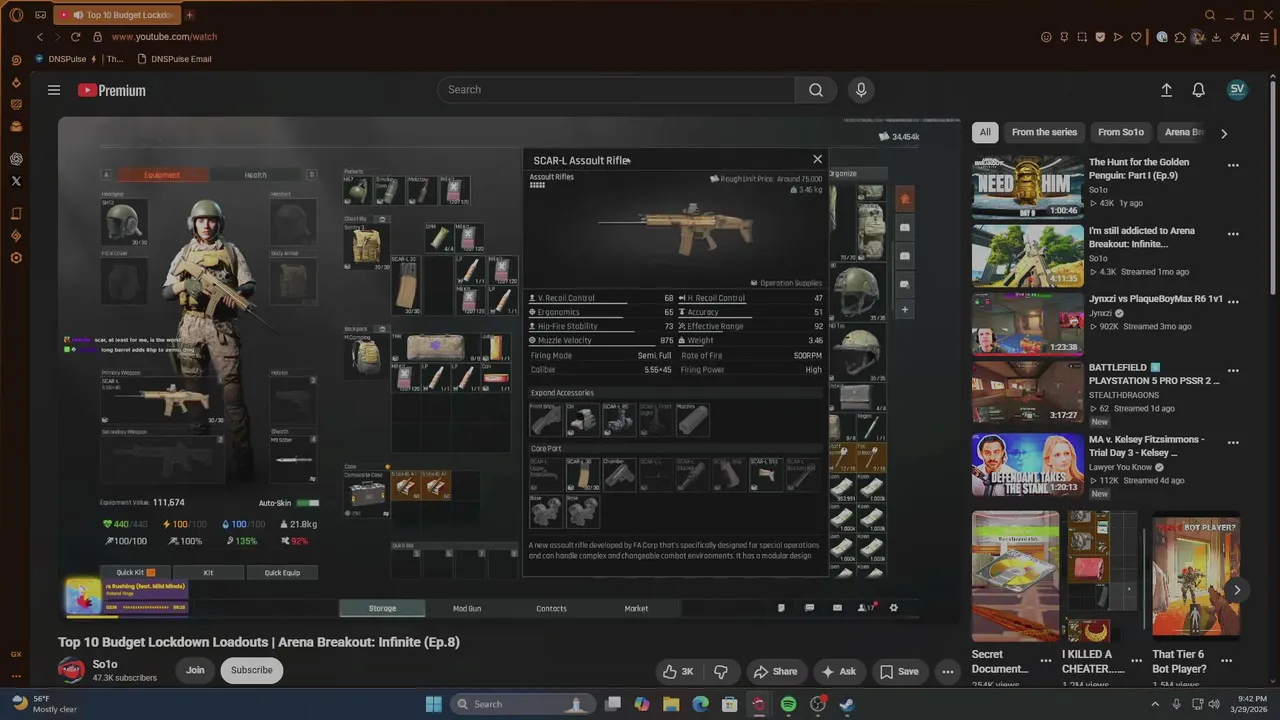This screenshot has height=720, width=1280.
Task: Open Opera easy setup menu icon
Action: pos(1264,37)
